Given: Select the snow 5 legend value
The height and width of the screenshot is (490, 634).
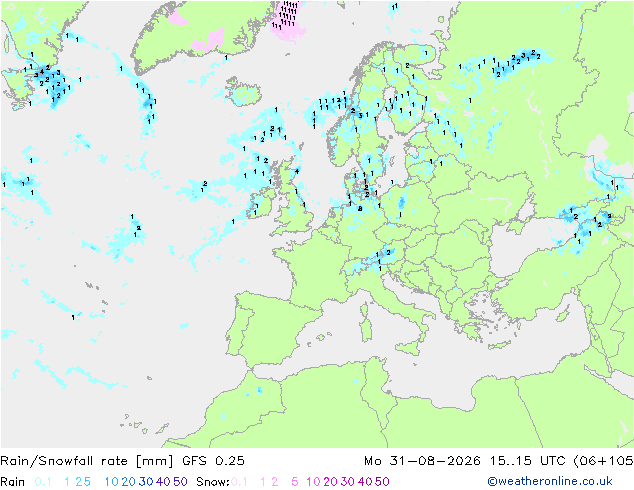Looking at the screenshot, I should point(295,482).
